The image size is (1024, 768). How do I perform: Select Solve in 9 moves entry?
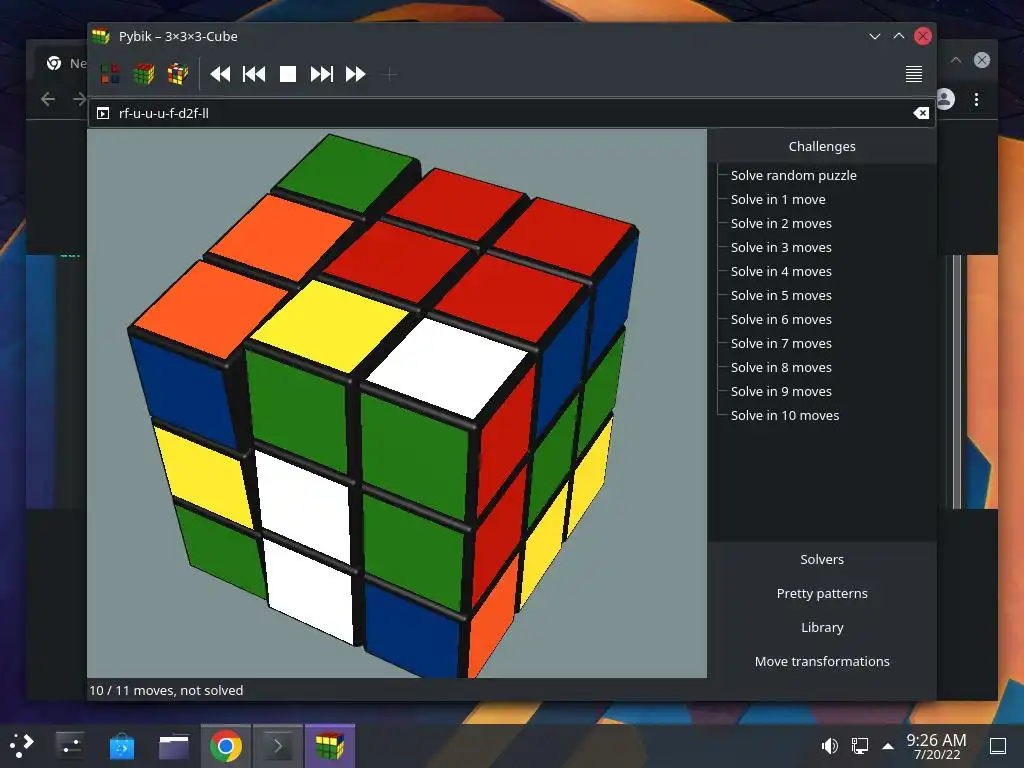pyautogui.click(x=781, y=391)
